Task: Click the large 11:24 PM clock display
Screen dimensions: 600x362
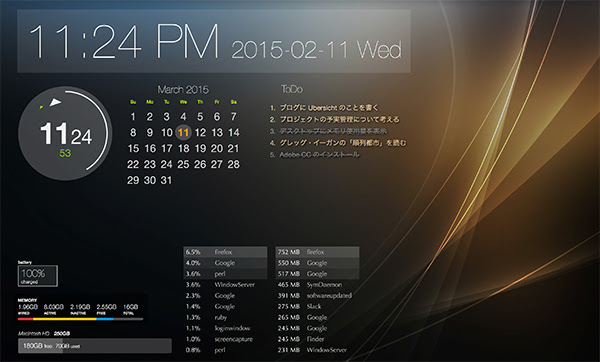Action: coord(124,41)
